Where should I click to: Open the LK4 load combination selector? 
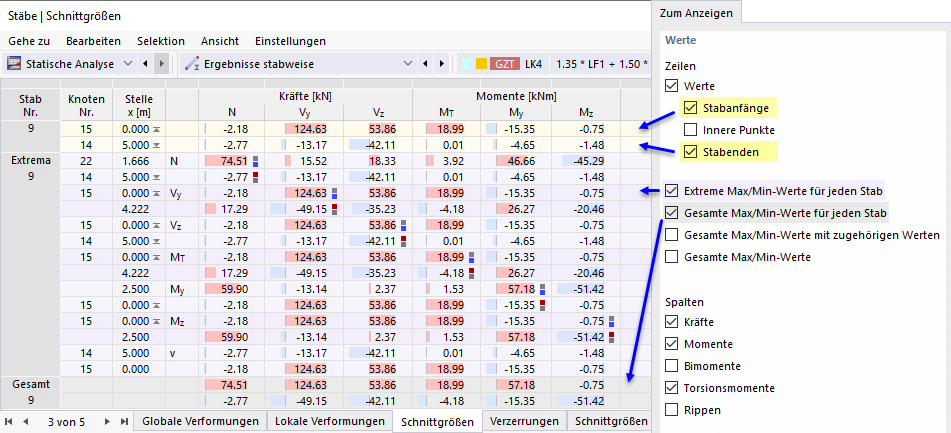click(x=534, y=64)
